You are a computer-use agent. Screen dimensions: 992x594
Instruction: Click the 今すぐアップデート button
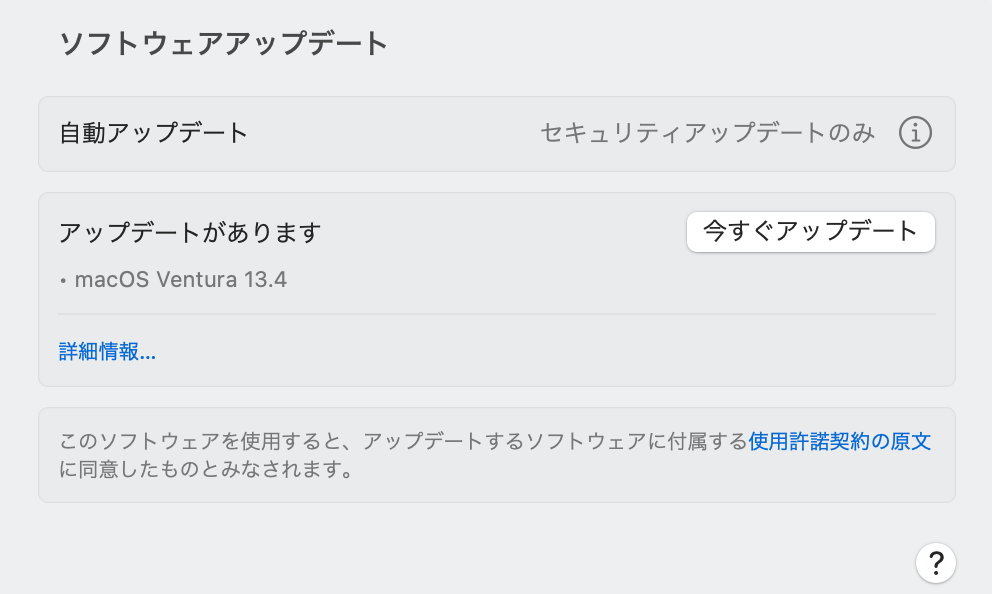click(x=810, y=232)
